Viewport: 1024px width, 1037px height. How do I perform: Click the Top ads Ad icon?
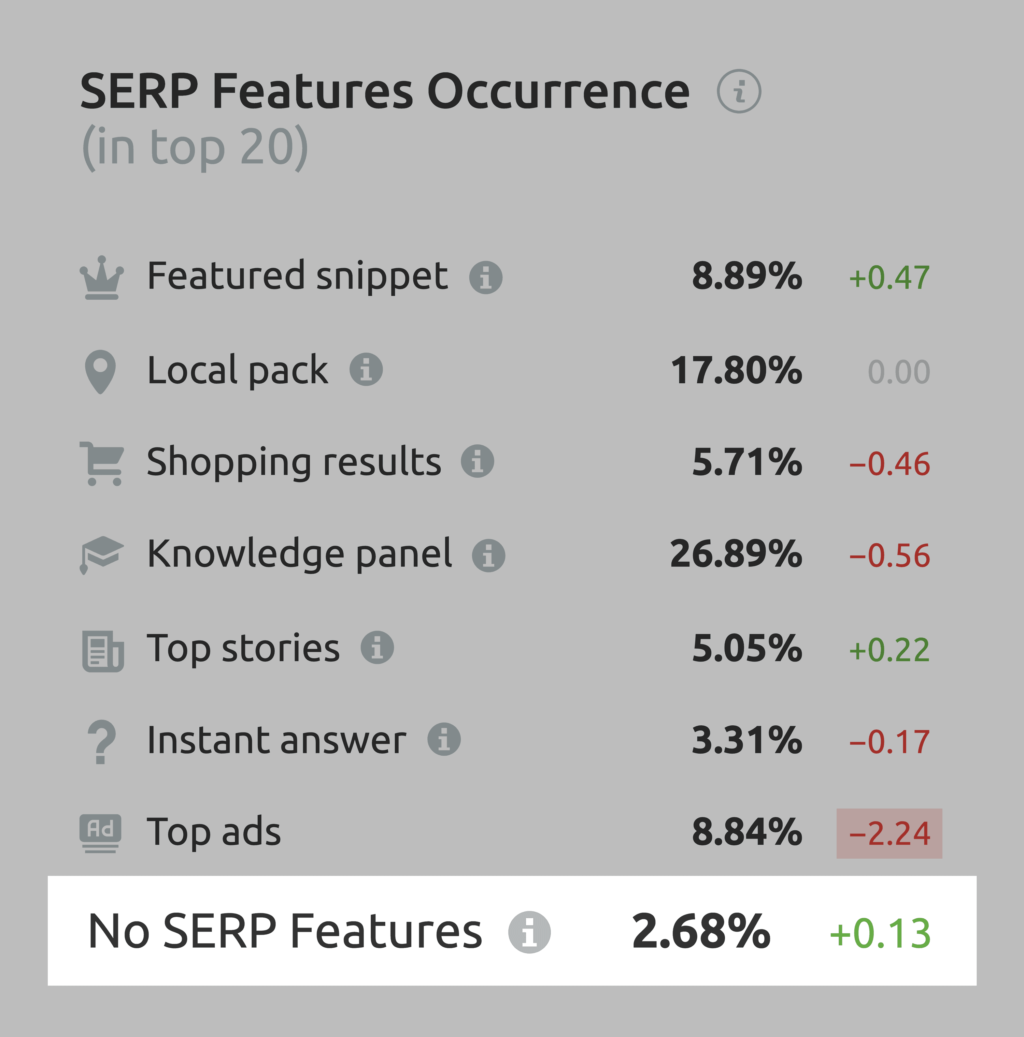102,832
